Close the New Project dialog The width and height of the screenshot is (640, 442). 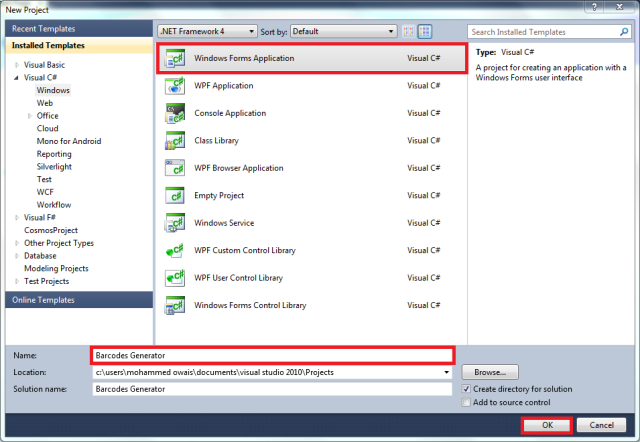[619, 7]
